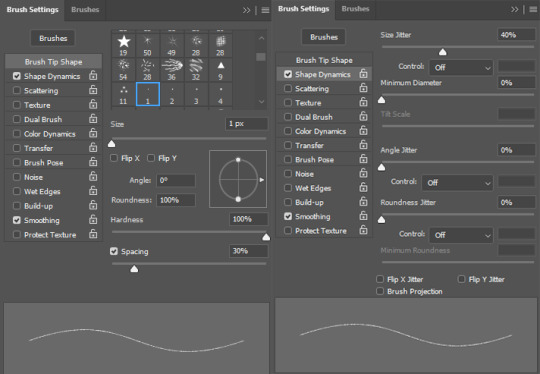Click the Roundness input field

[176, 200]
